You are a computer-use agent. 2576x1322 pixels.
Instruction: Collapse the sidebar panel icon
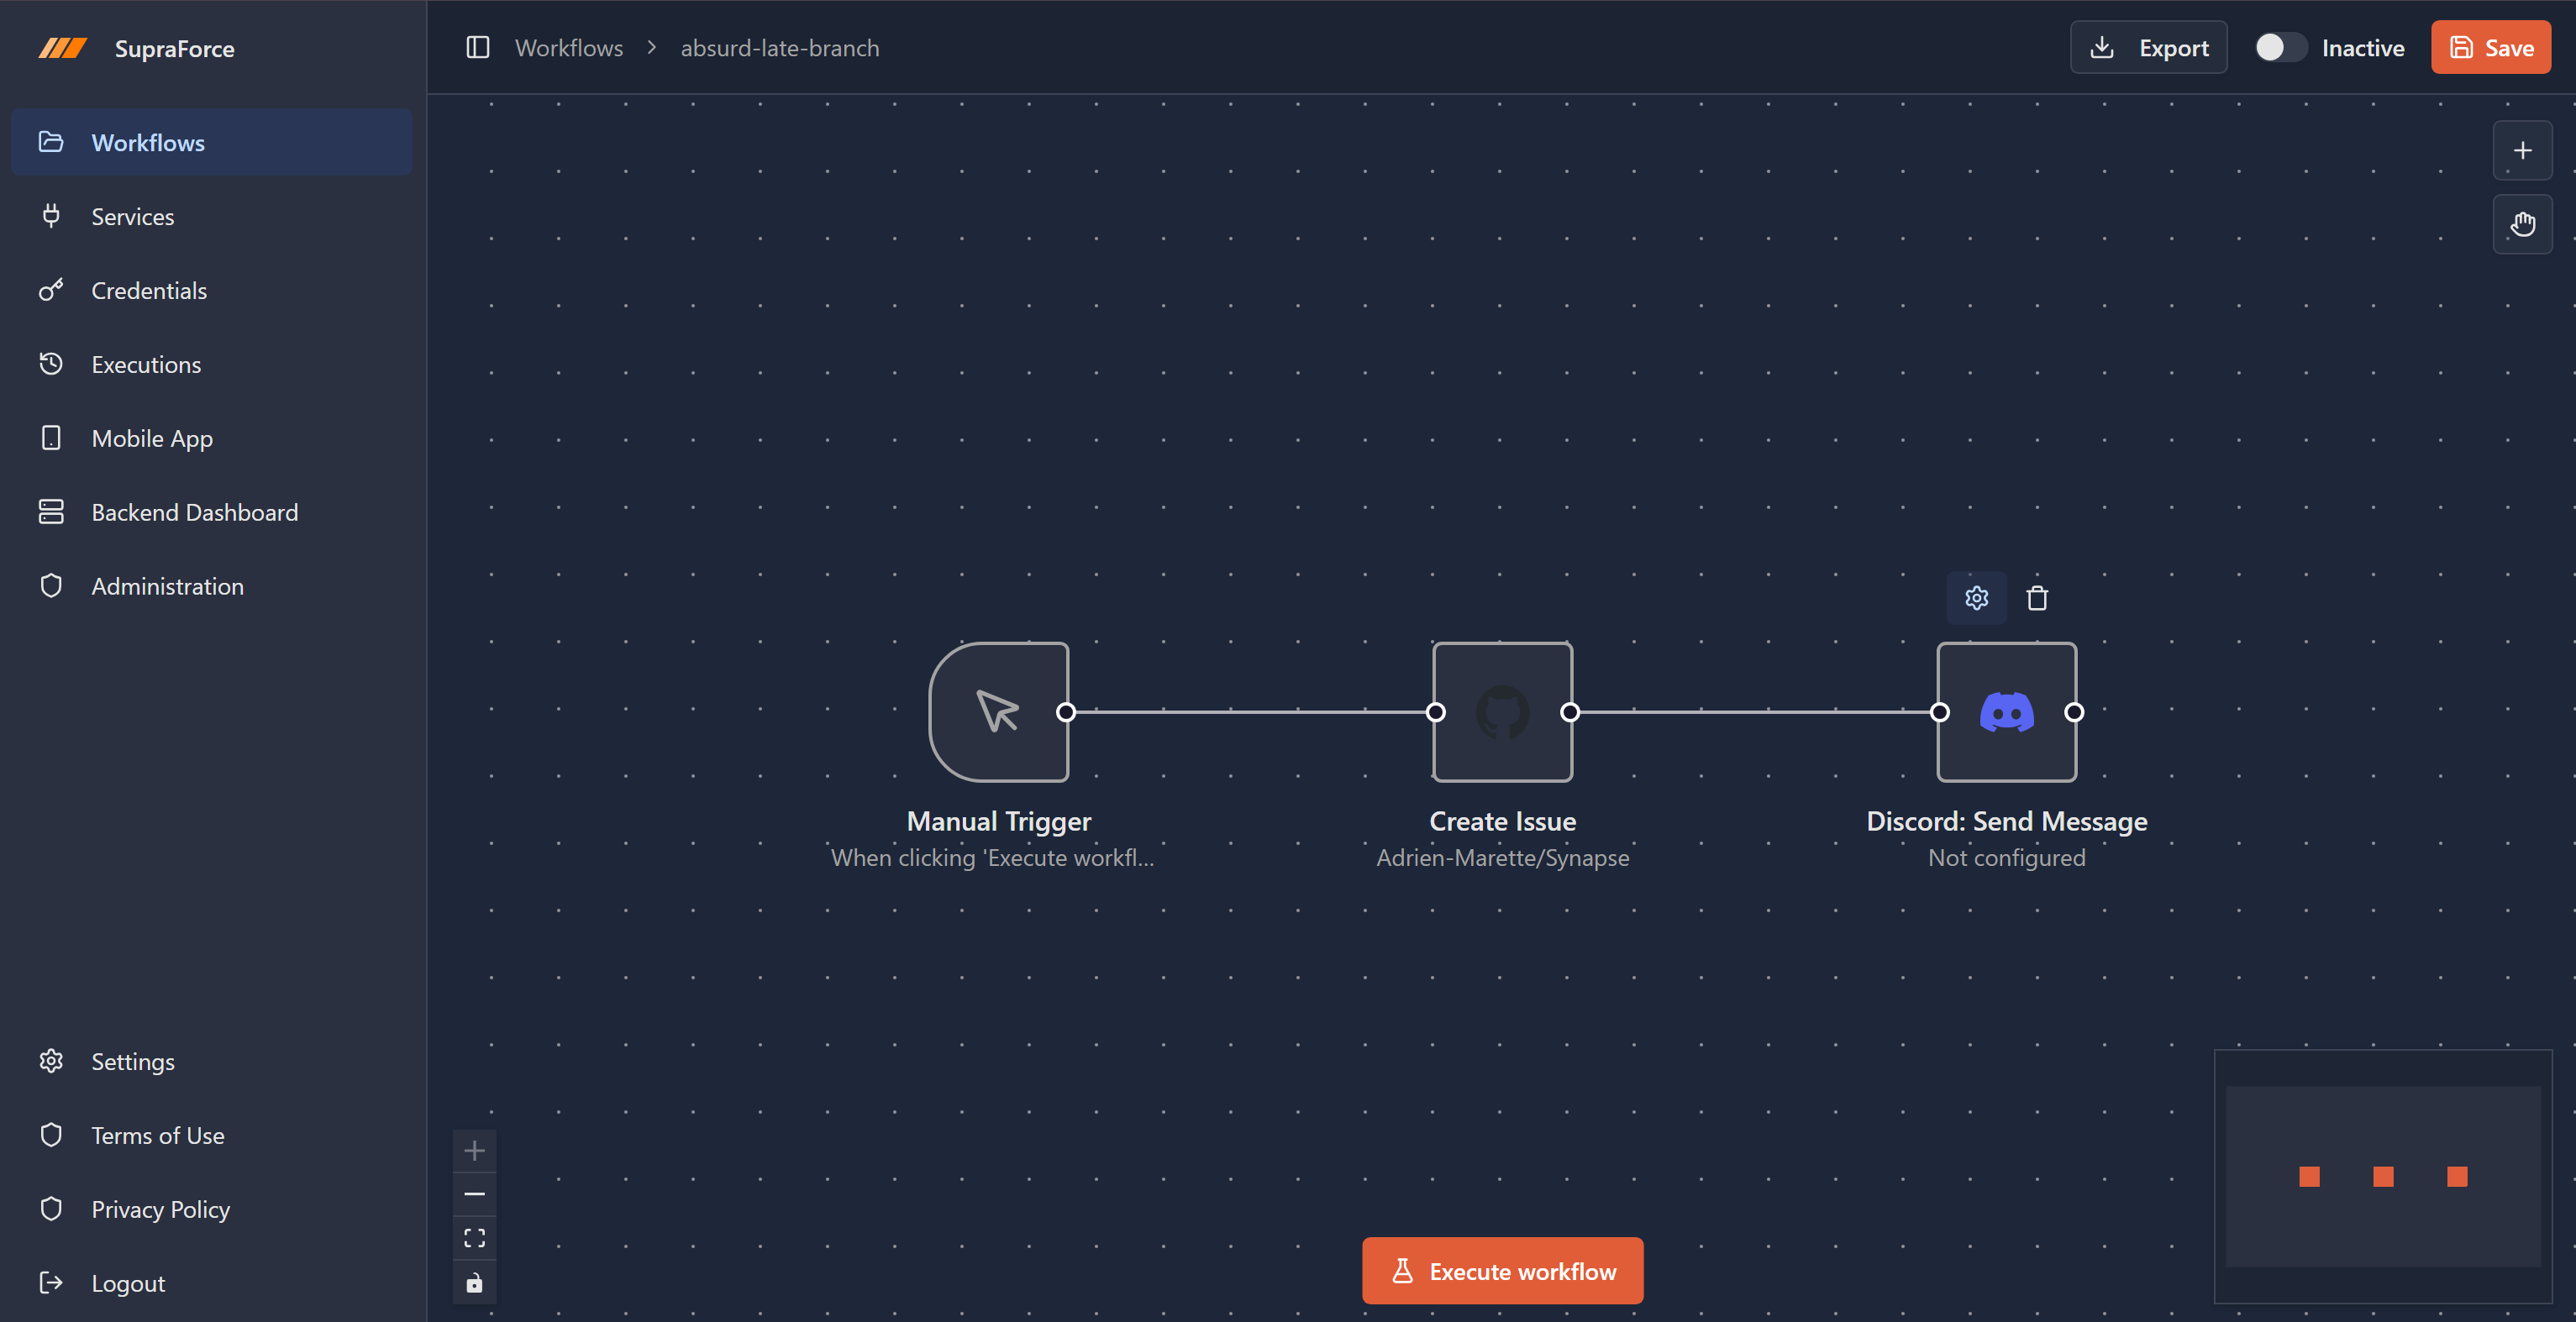478,48
